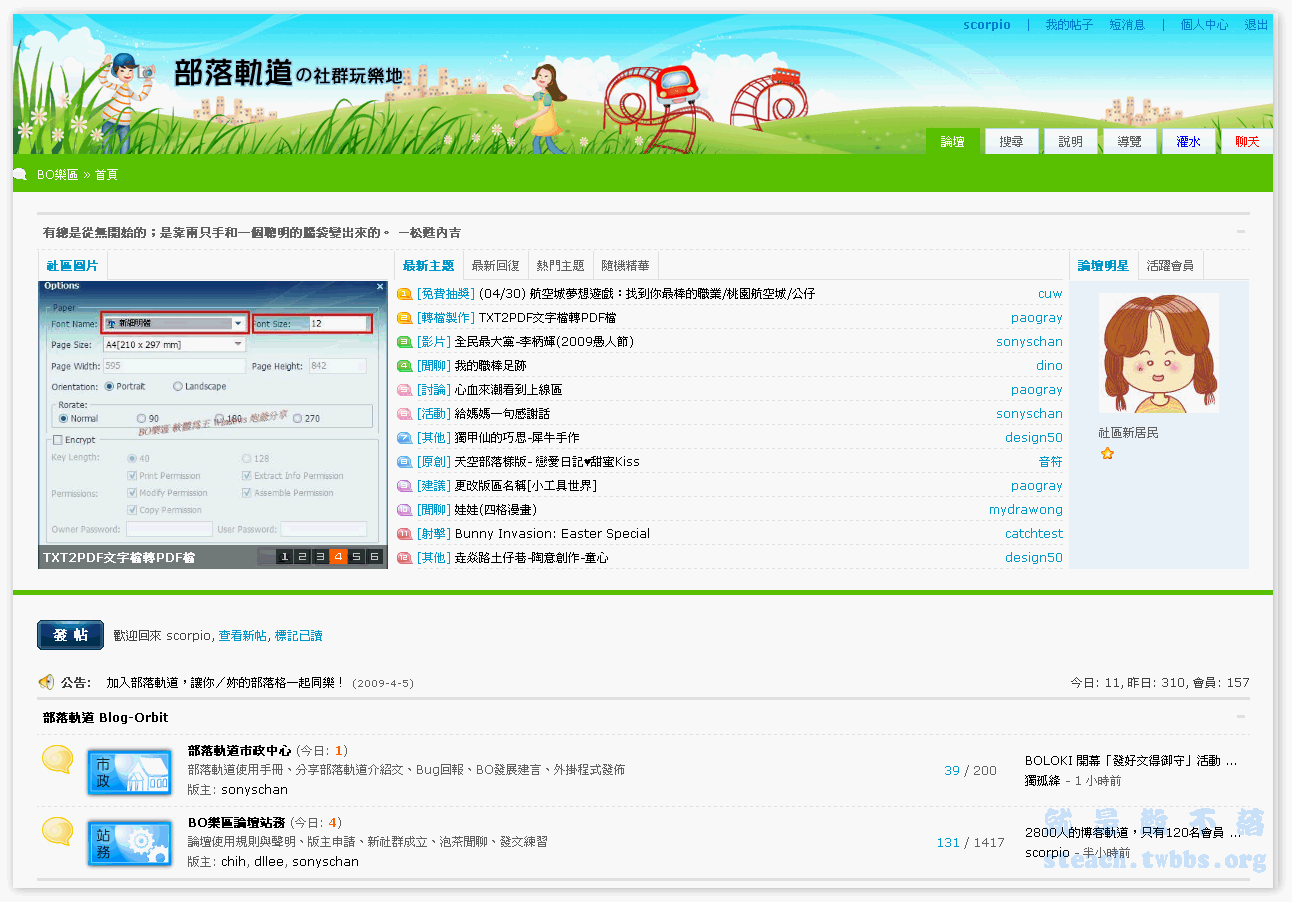This screenshot has height=902, width=1292.
Task: Open the 查看新帖 link
Action: 242,636
